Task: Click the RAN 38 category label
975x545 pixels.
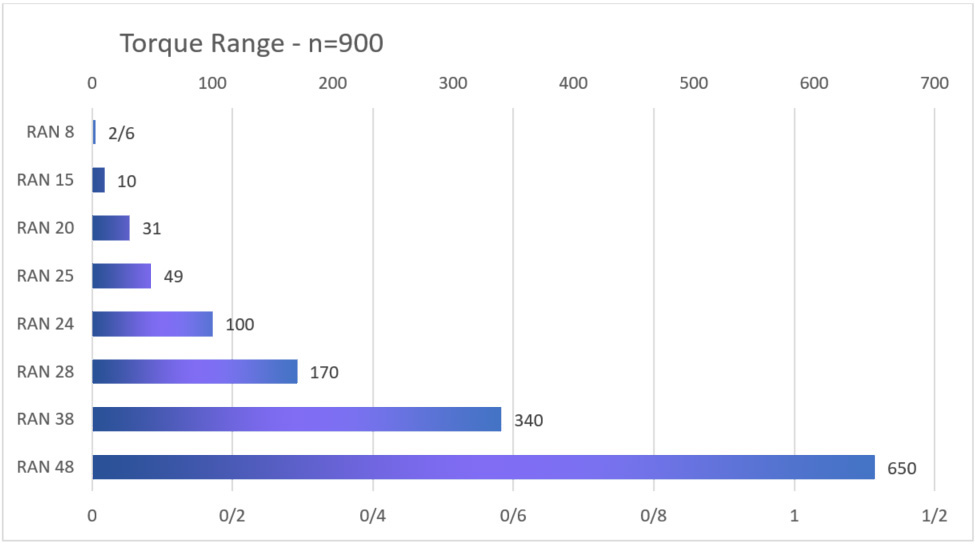Action: (x=45, y=419)
